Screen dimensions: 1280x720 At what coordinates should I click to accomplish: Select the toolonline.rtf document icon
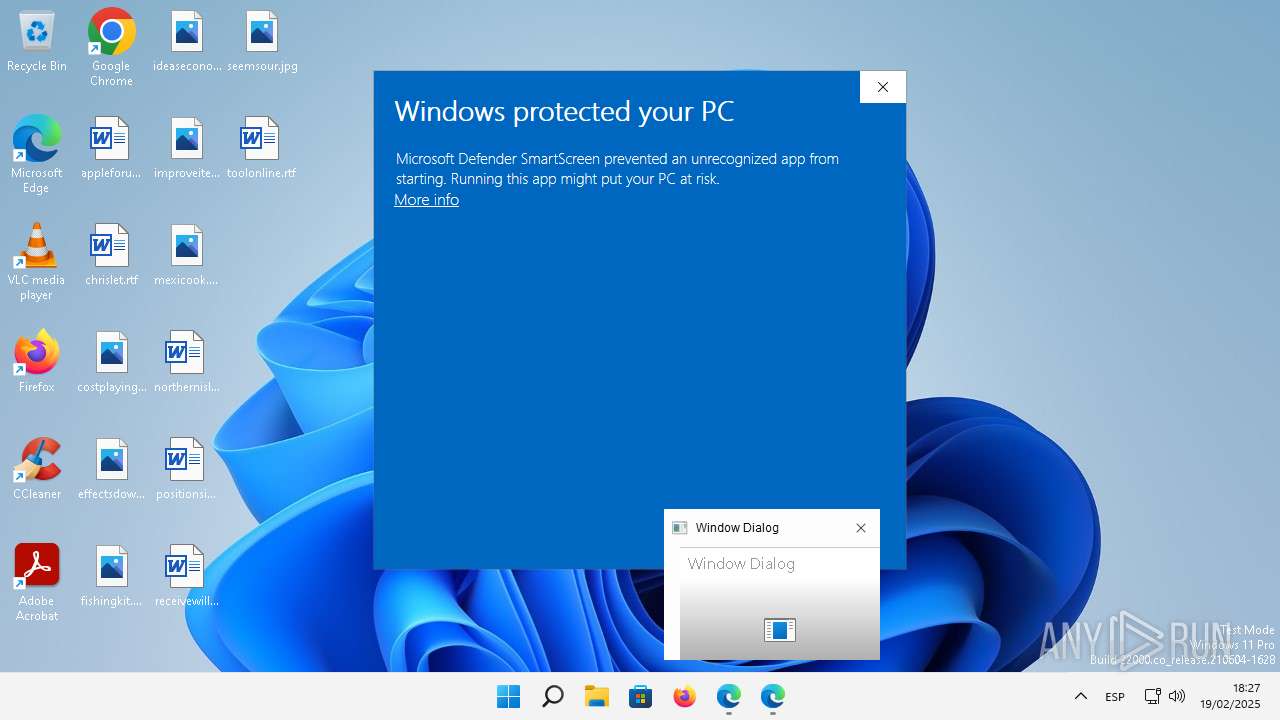[261, 149]
